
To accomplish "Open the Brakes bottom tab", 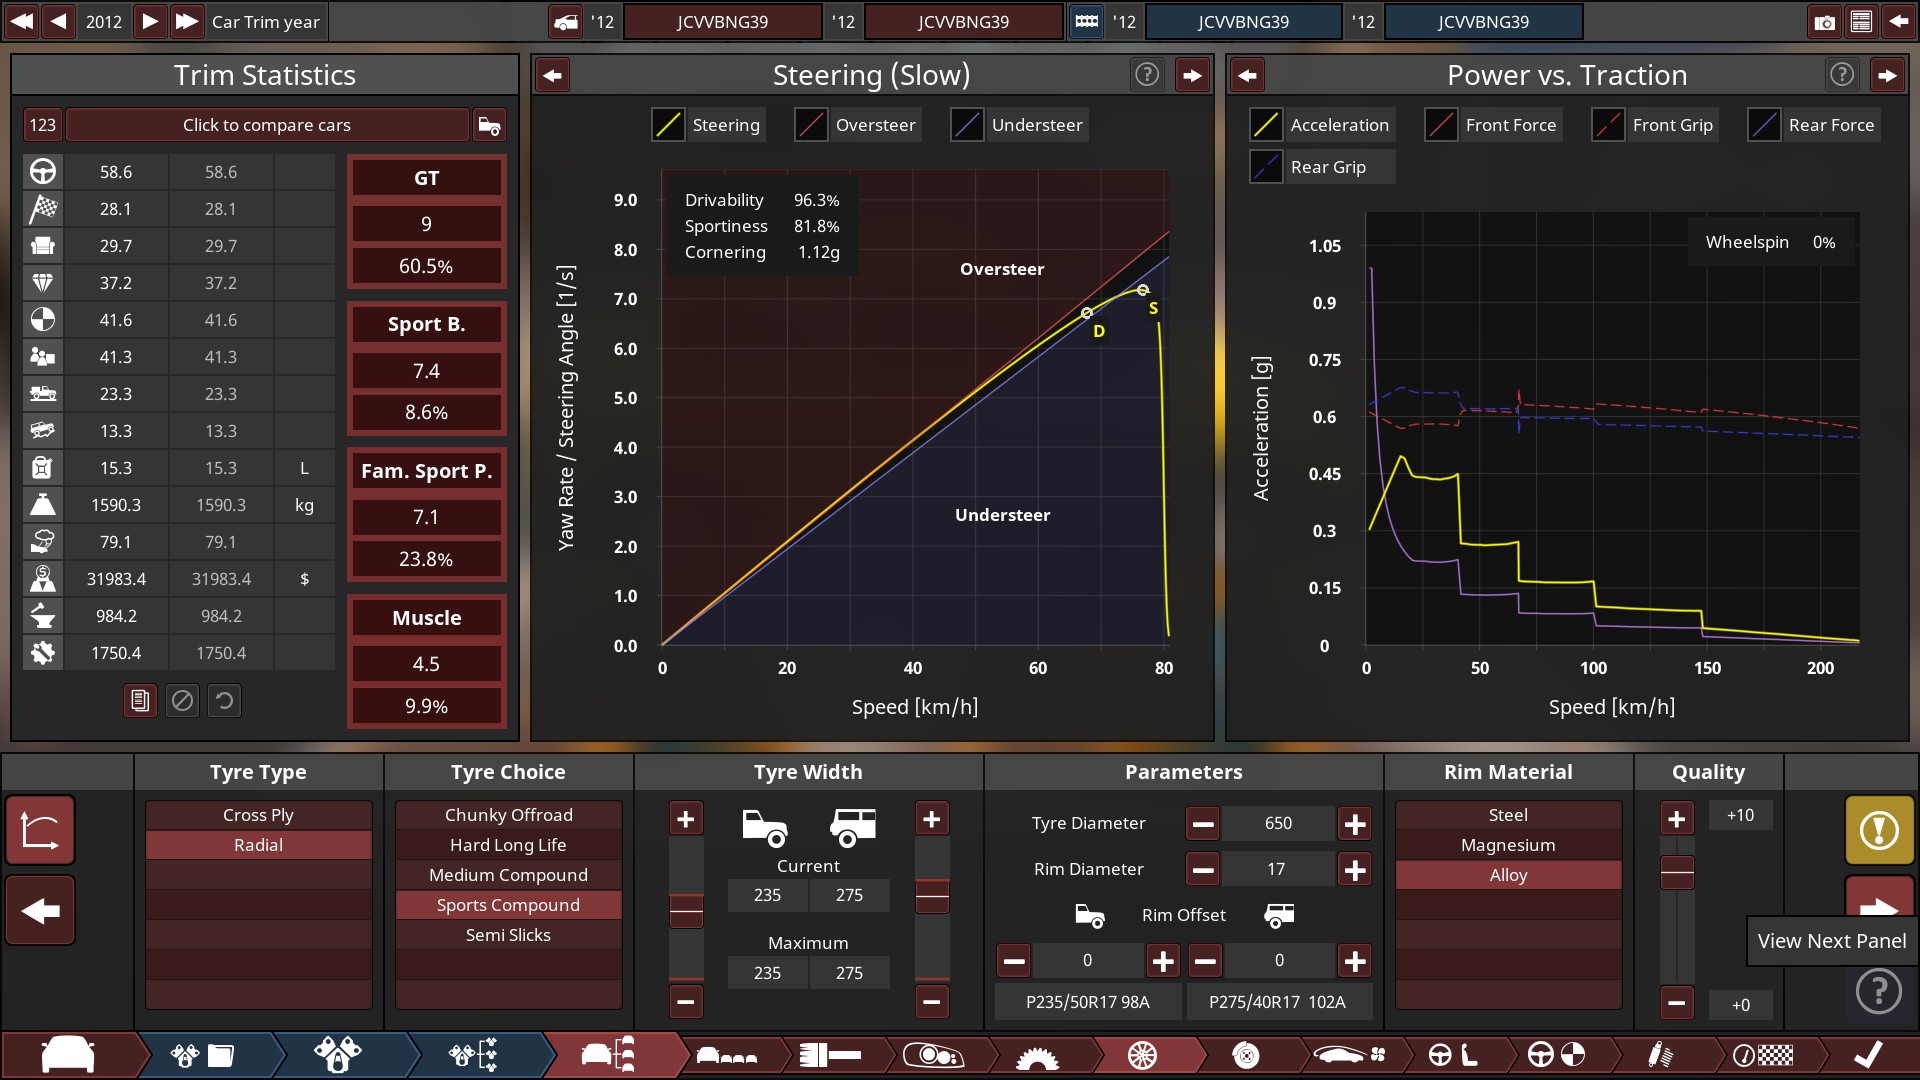I will coord(1245,1055).
